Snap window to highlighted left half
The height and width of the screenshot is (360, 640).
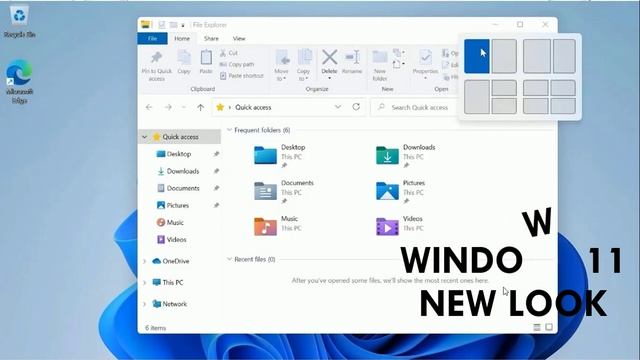477,56
